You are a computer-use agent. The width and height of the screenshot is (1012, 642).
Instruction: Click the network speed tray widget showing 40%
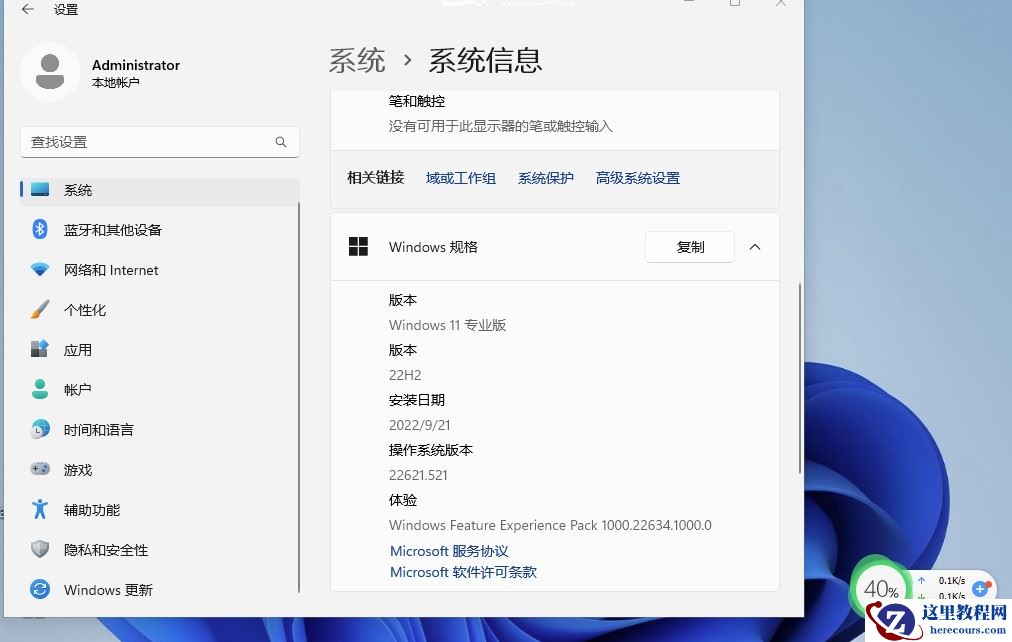pos(880,590)
